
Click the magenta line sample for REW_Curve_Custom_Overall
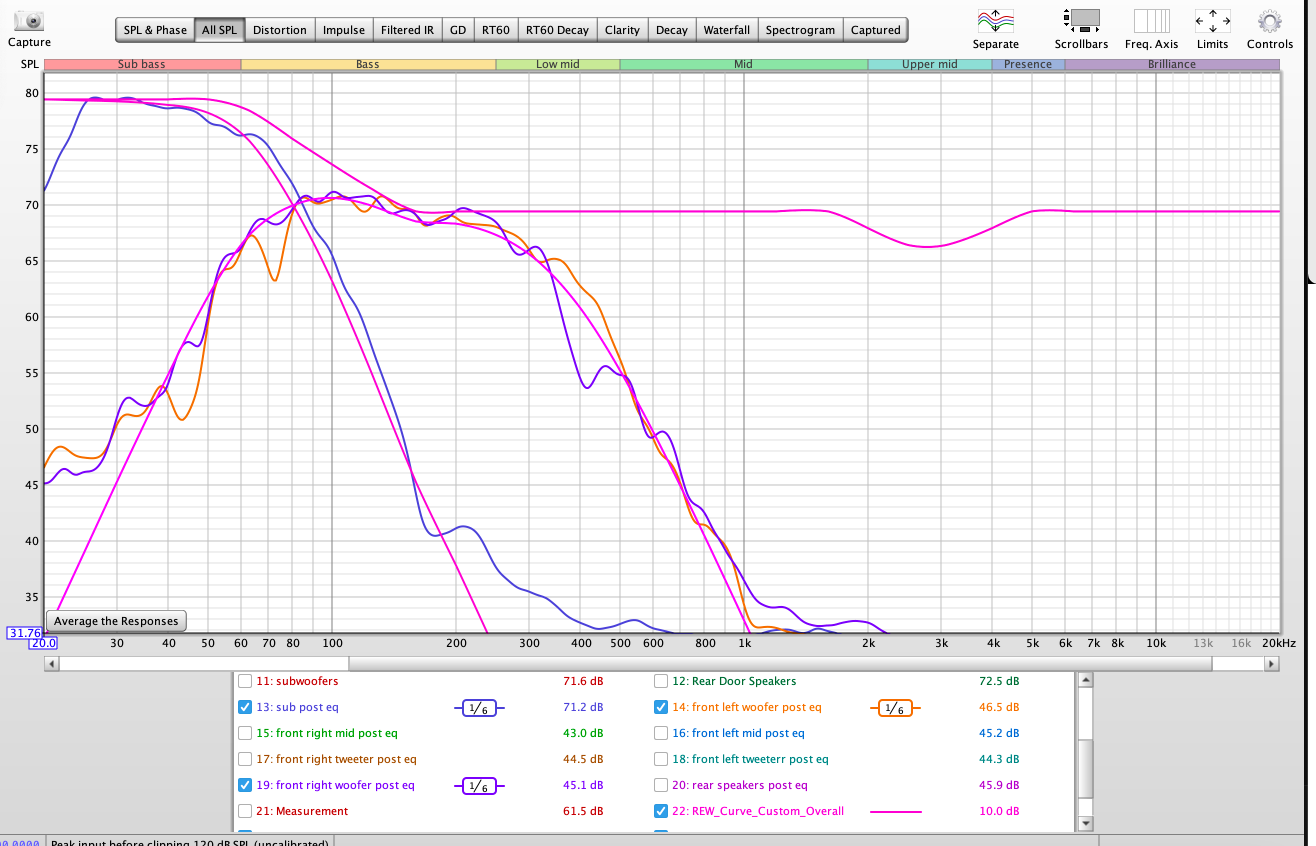click(895, 812)
